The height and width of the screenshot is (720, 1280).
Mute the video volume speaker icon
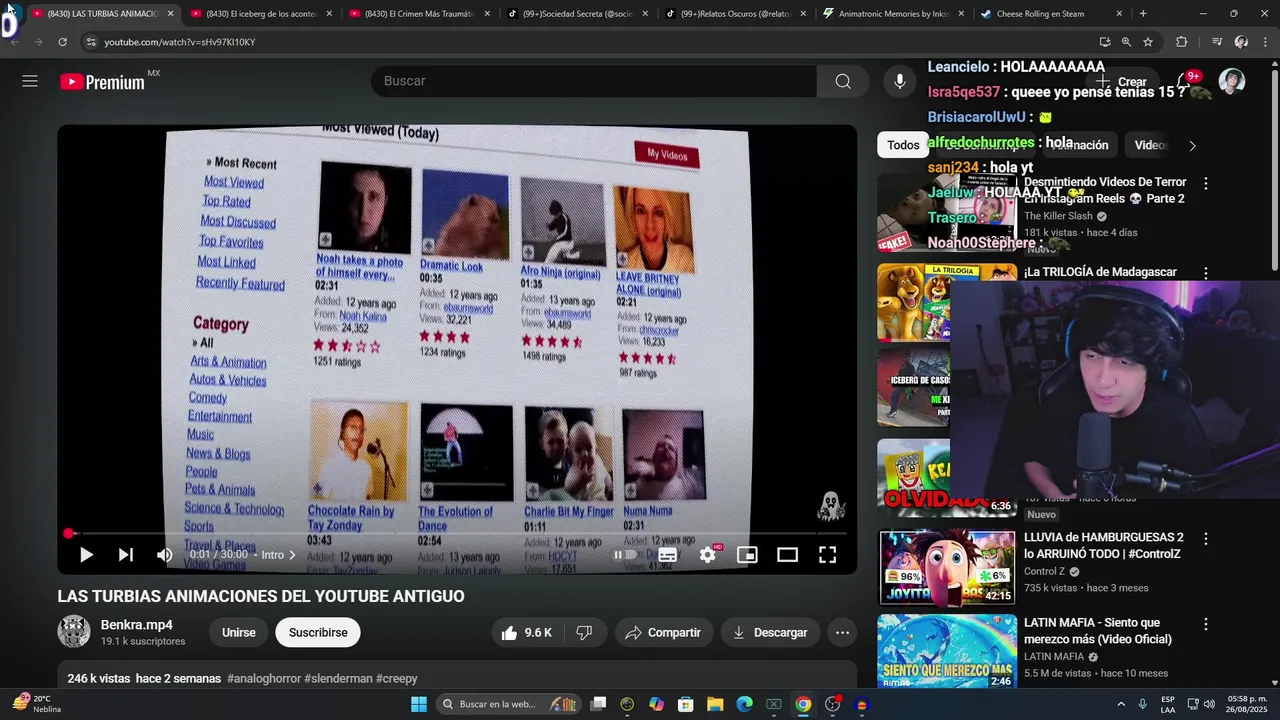click(165, 555)
